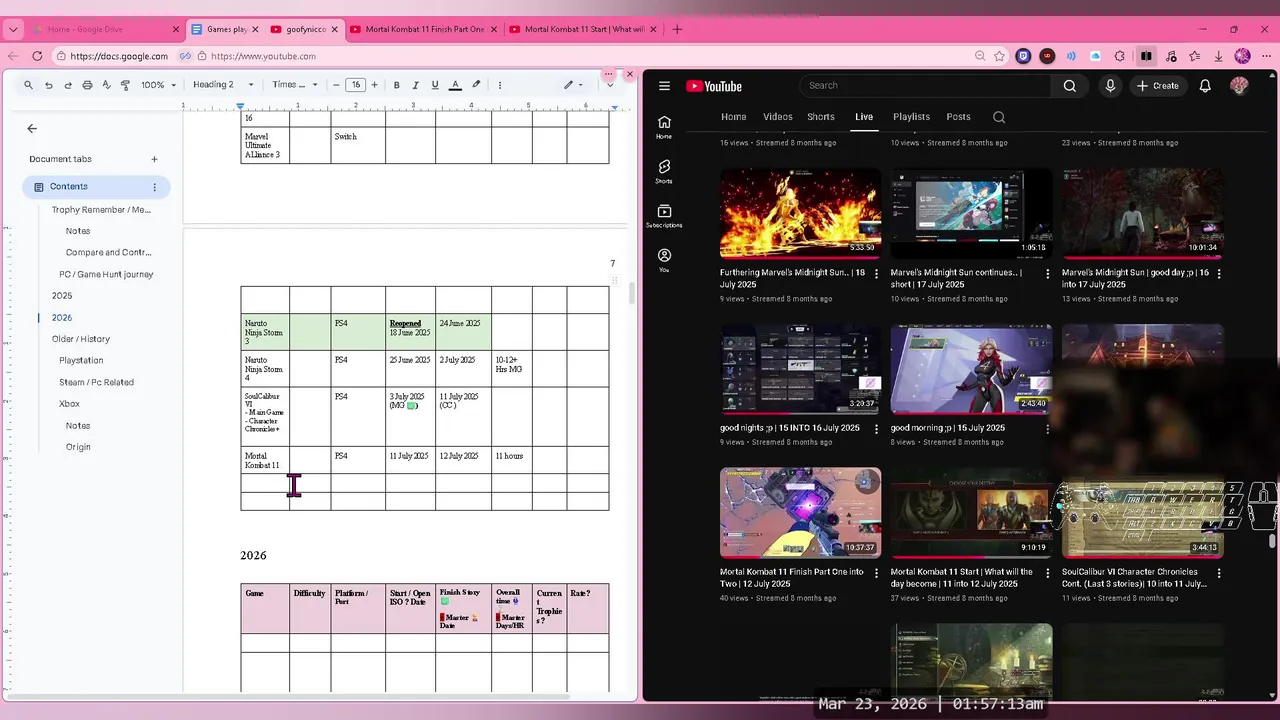Bookmark page with star icon in address bar

pyautogui.click(x=999, y=56)
